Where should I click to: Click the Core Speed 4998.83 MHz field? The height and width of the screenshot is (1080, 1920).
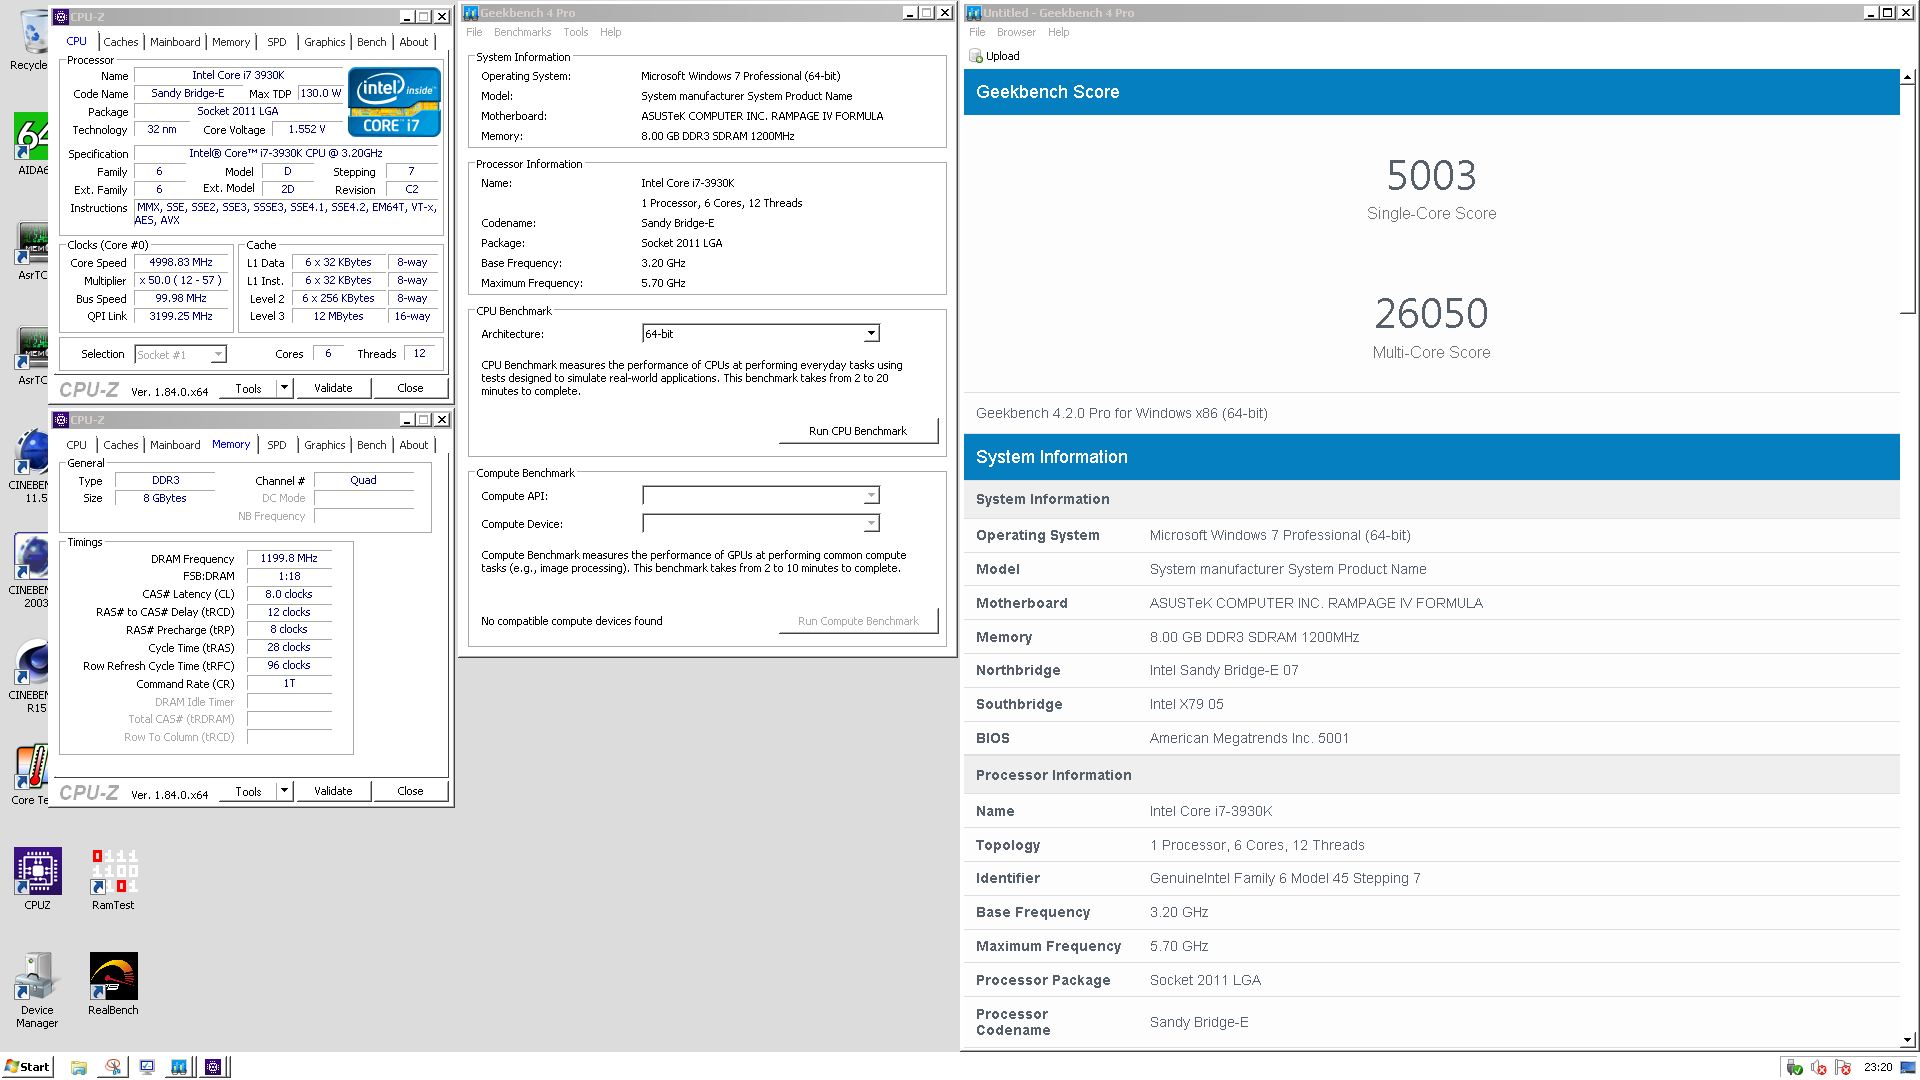(x=181, y=263)
